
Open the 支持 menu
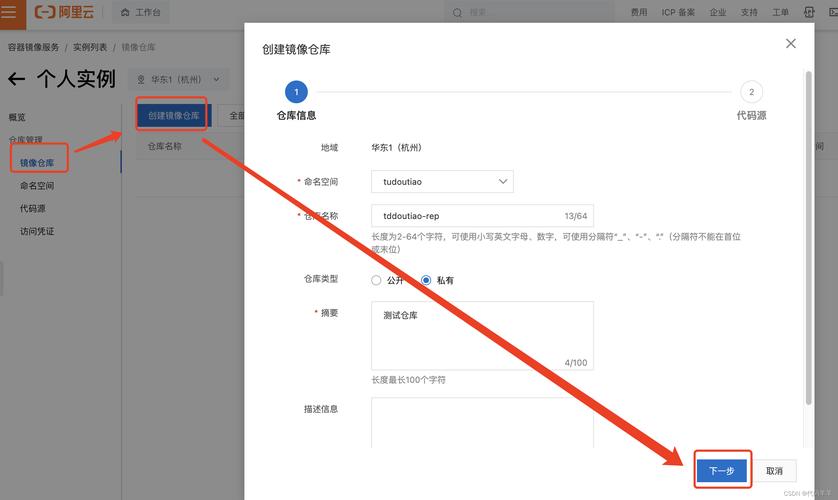click(x=749, y=12)
